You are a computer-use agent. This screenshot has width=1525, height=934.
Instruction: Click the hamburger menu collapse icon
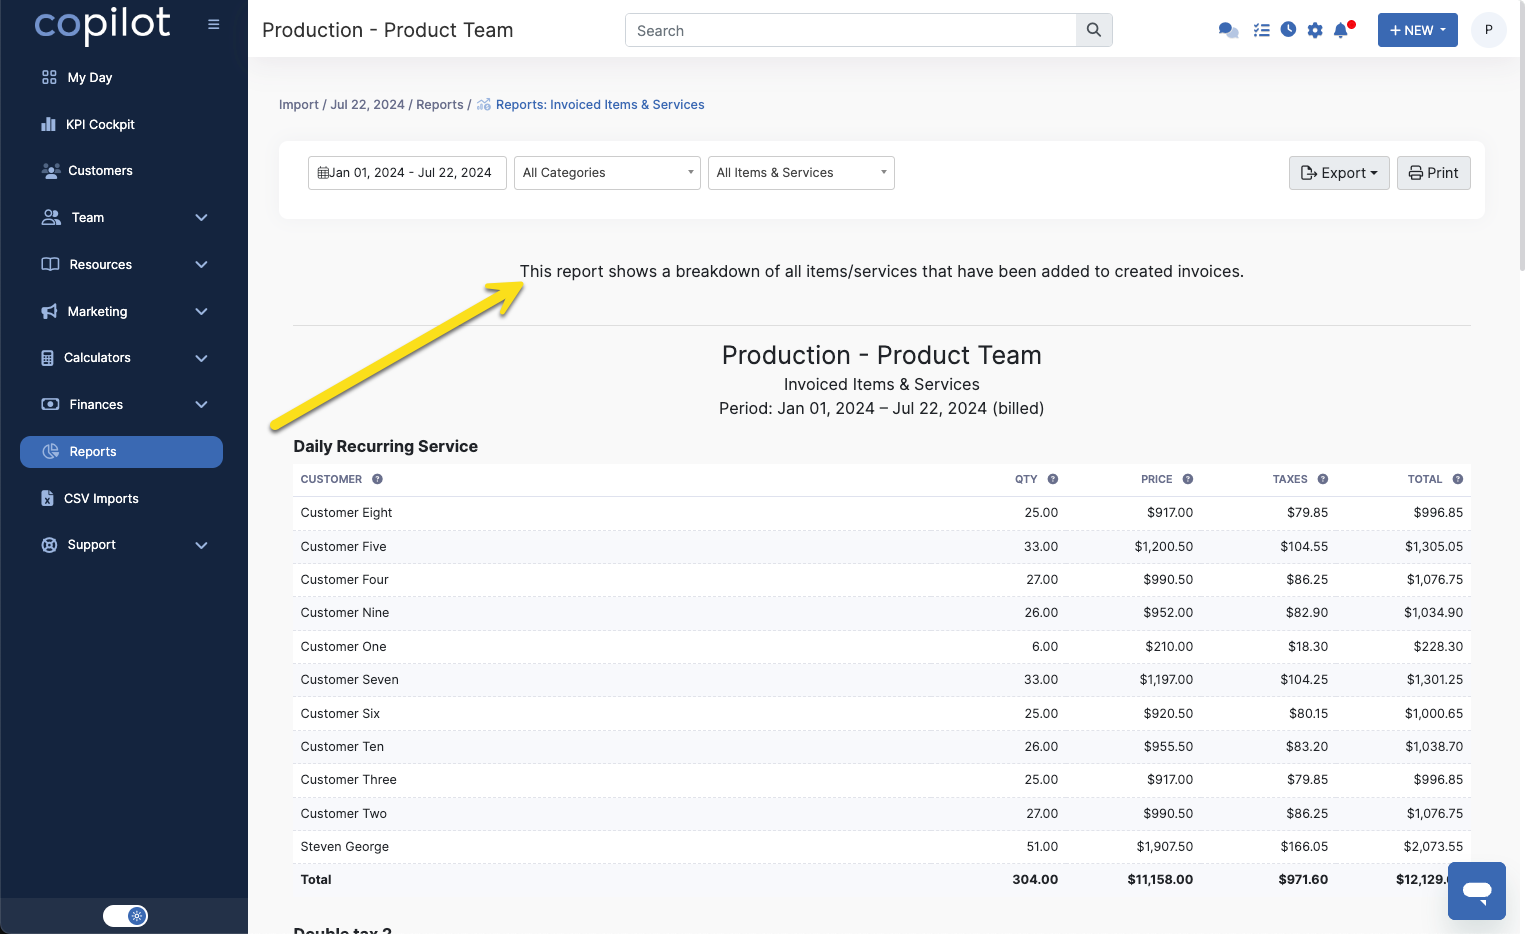pyautogui.click(x=213, y=24)
